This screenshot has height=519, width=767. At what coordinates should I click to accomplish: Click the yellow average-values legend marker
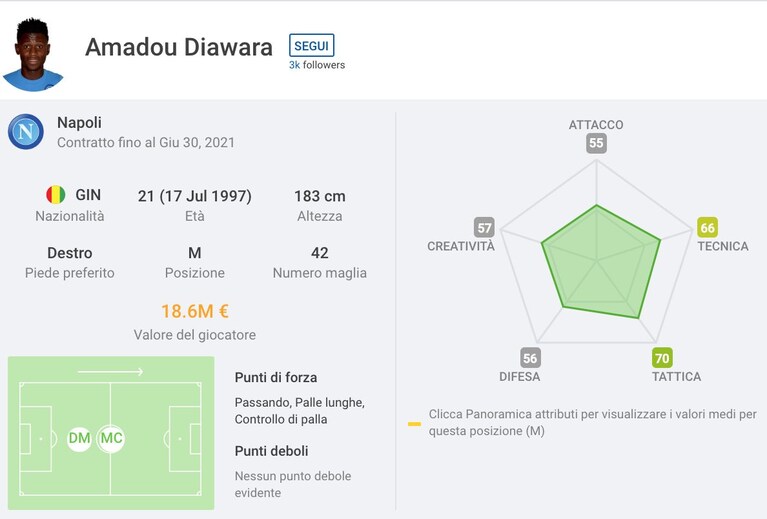click(x=414, y=424)
